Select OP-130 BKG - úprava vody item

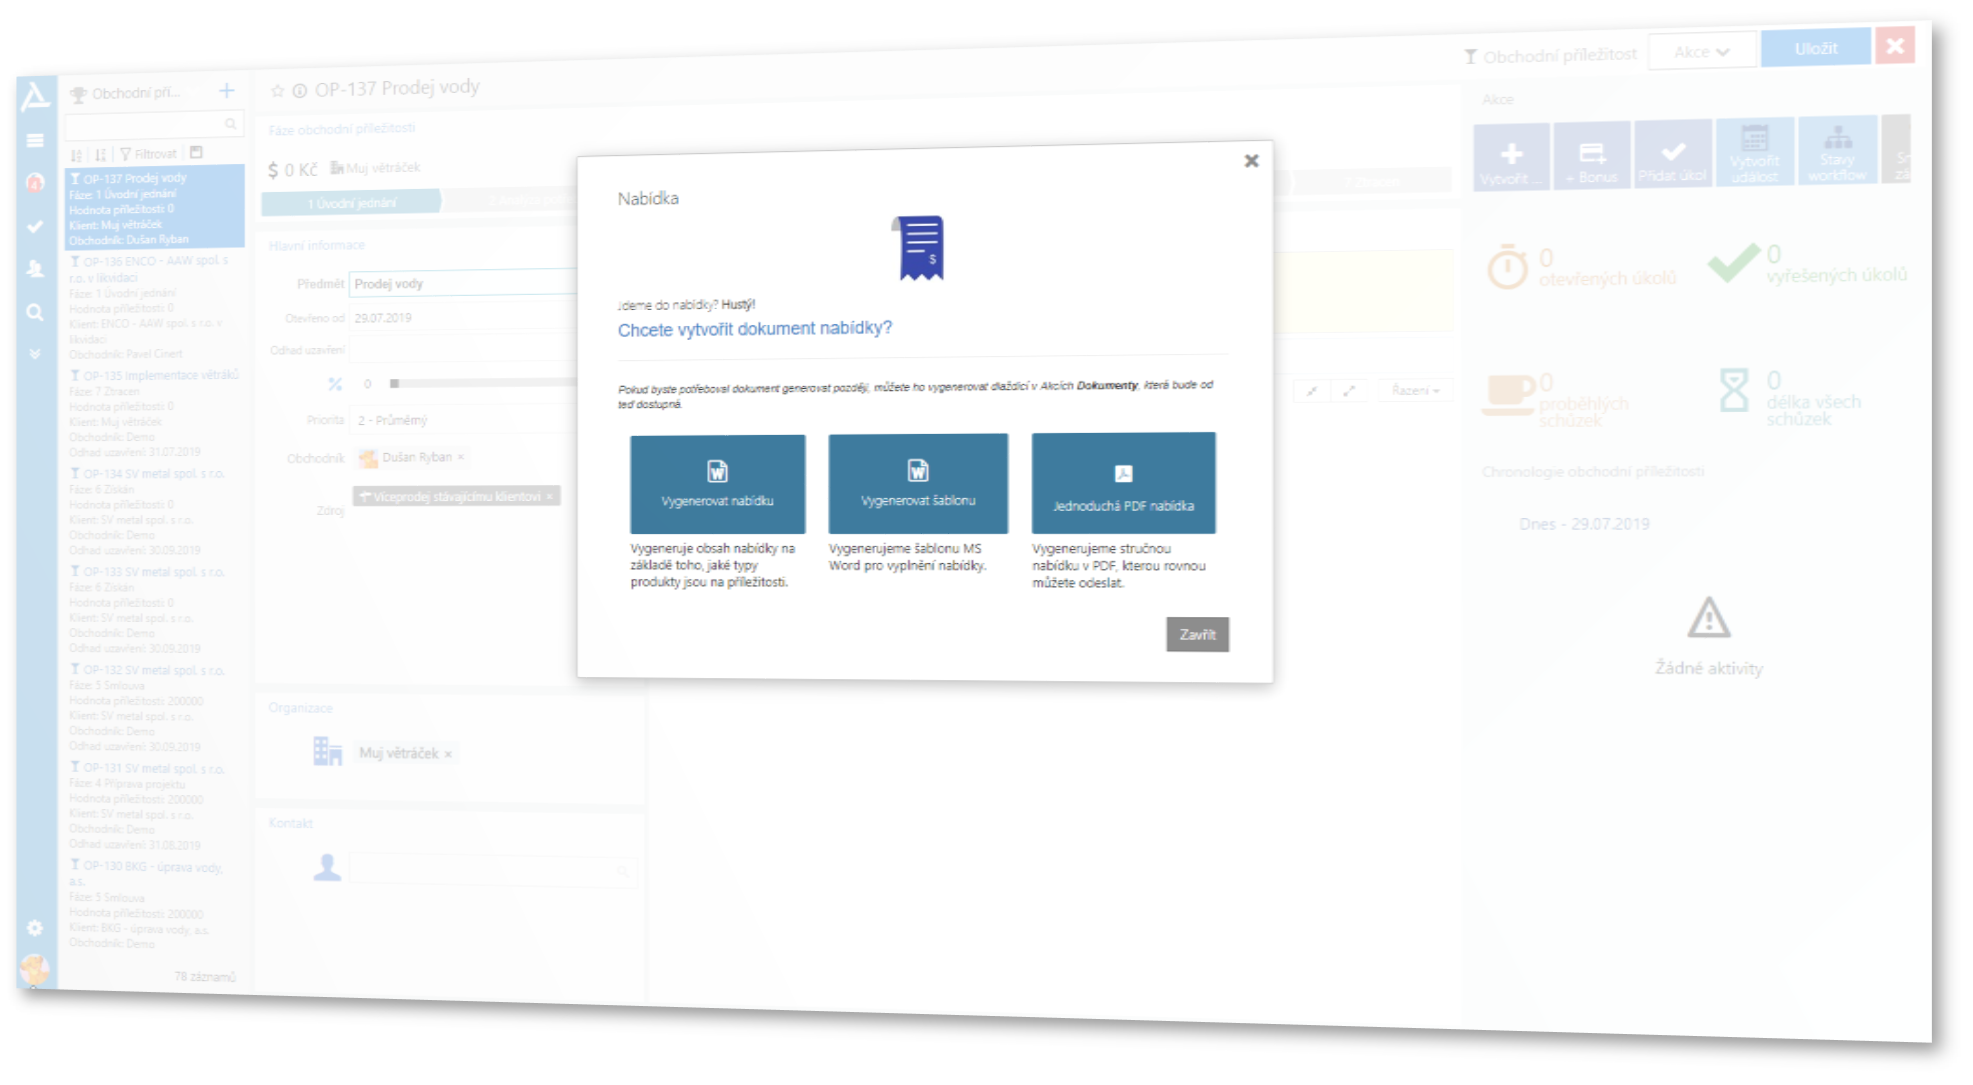(x=155, y=904)
